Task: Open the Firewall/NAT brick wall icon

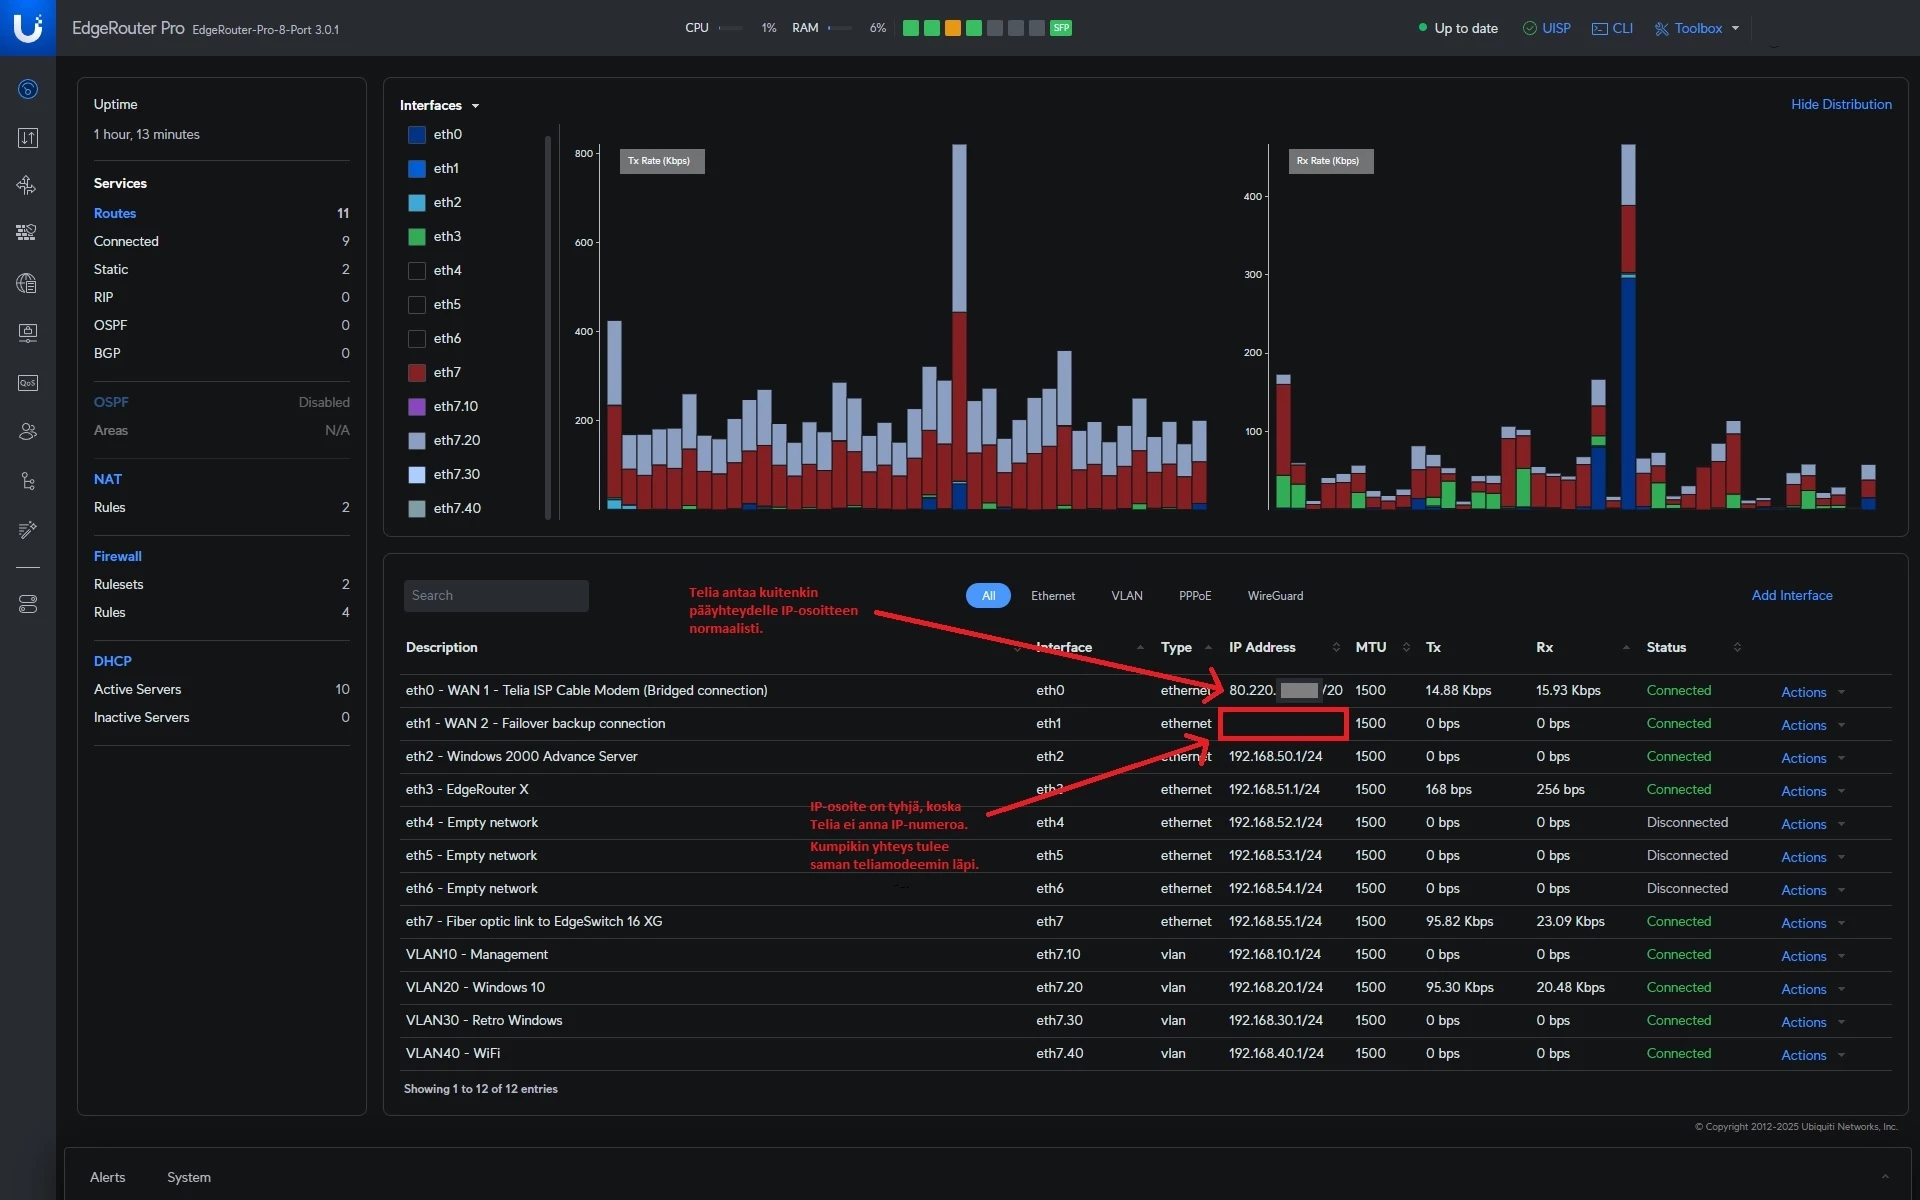Action: [28, 233]
